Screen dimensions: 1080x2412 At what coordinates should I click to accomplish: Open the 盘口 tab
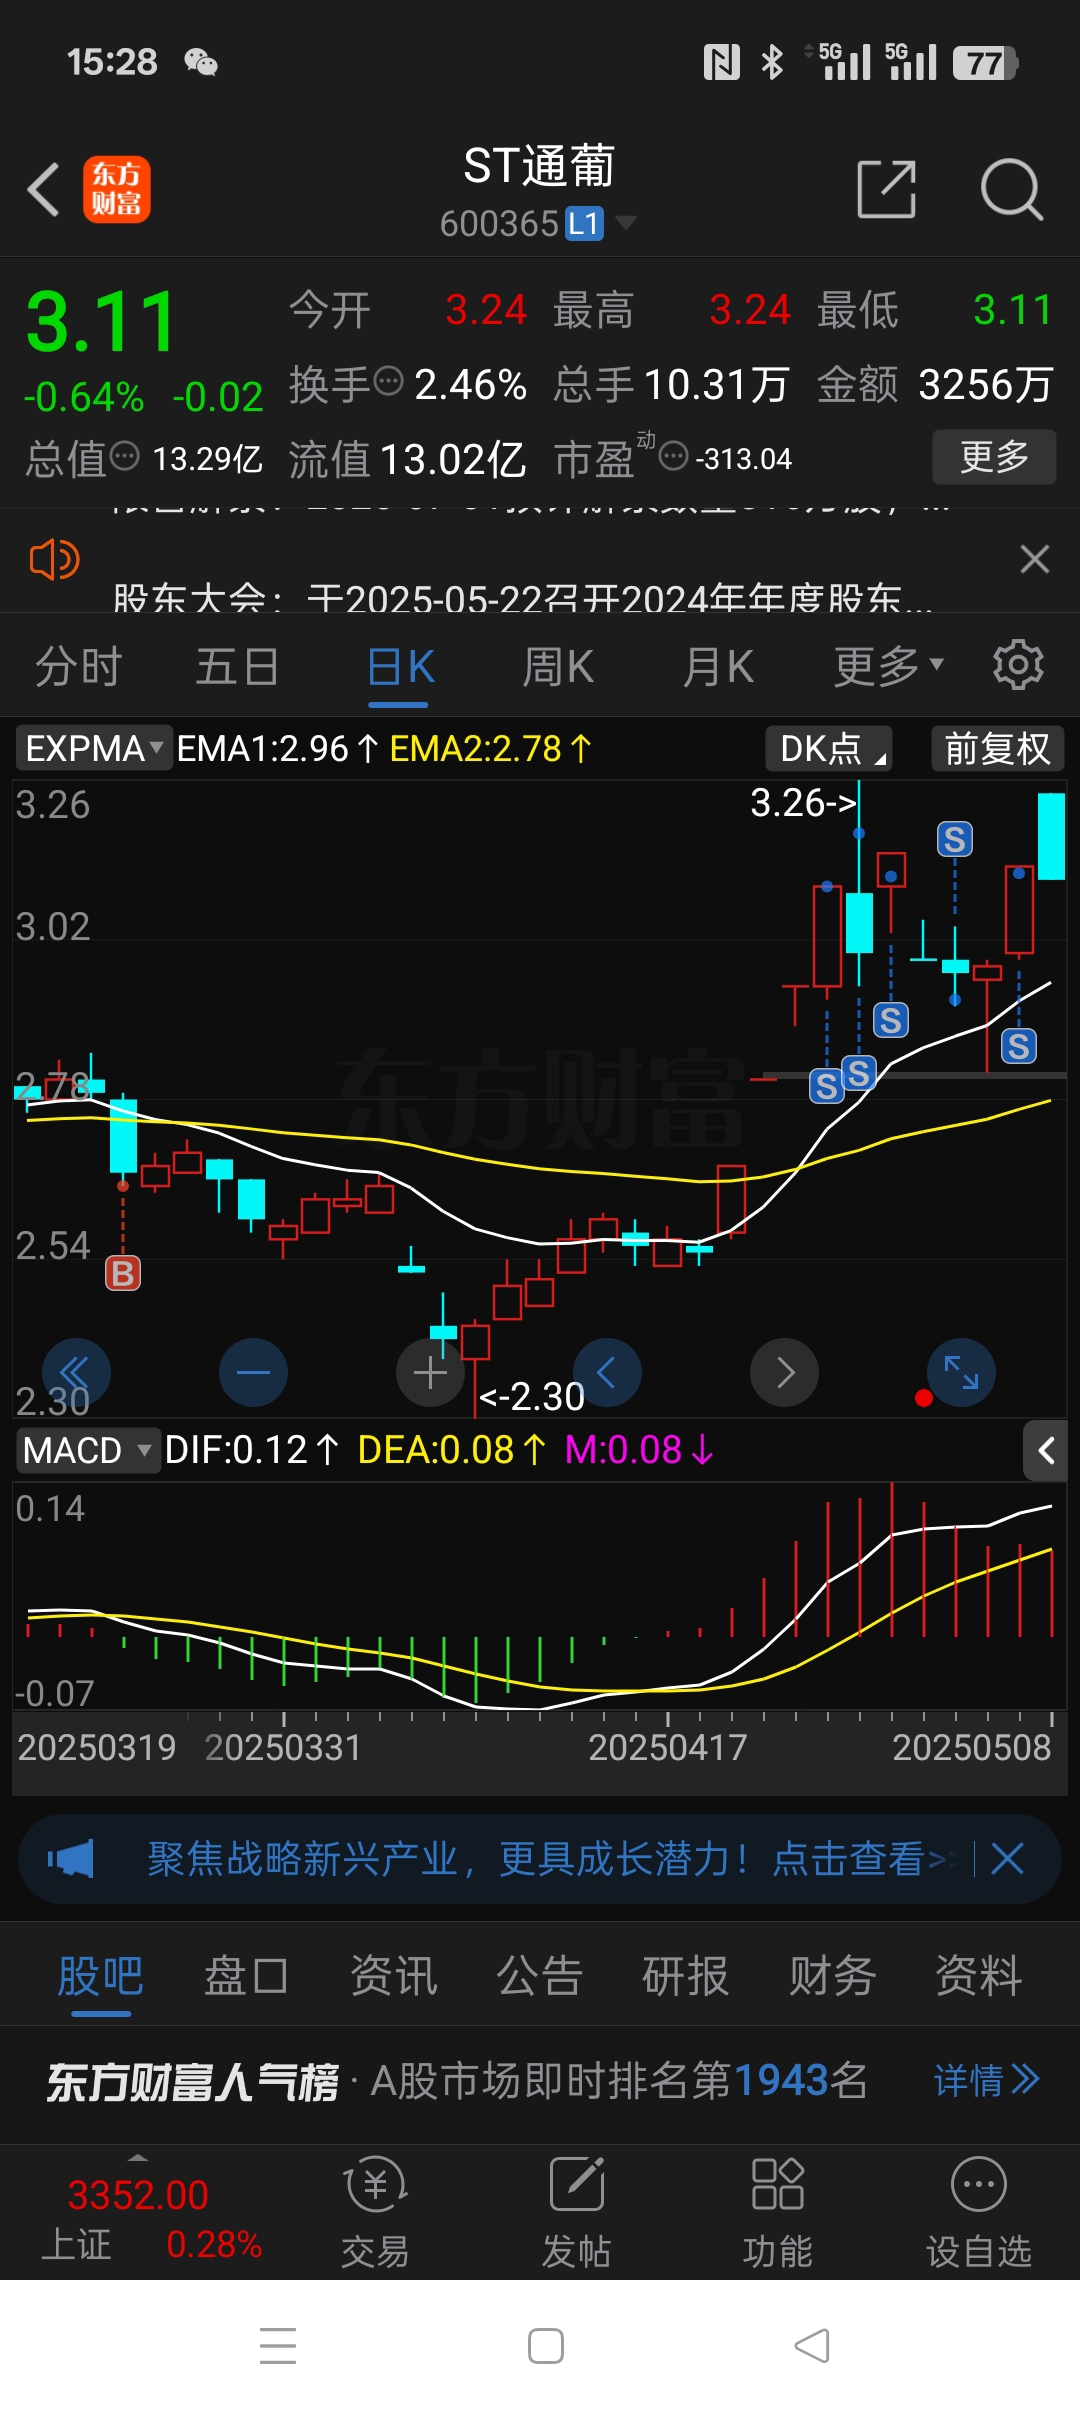coord(246,1976)
